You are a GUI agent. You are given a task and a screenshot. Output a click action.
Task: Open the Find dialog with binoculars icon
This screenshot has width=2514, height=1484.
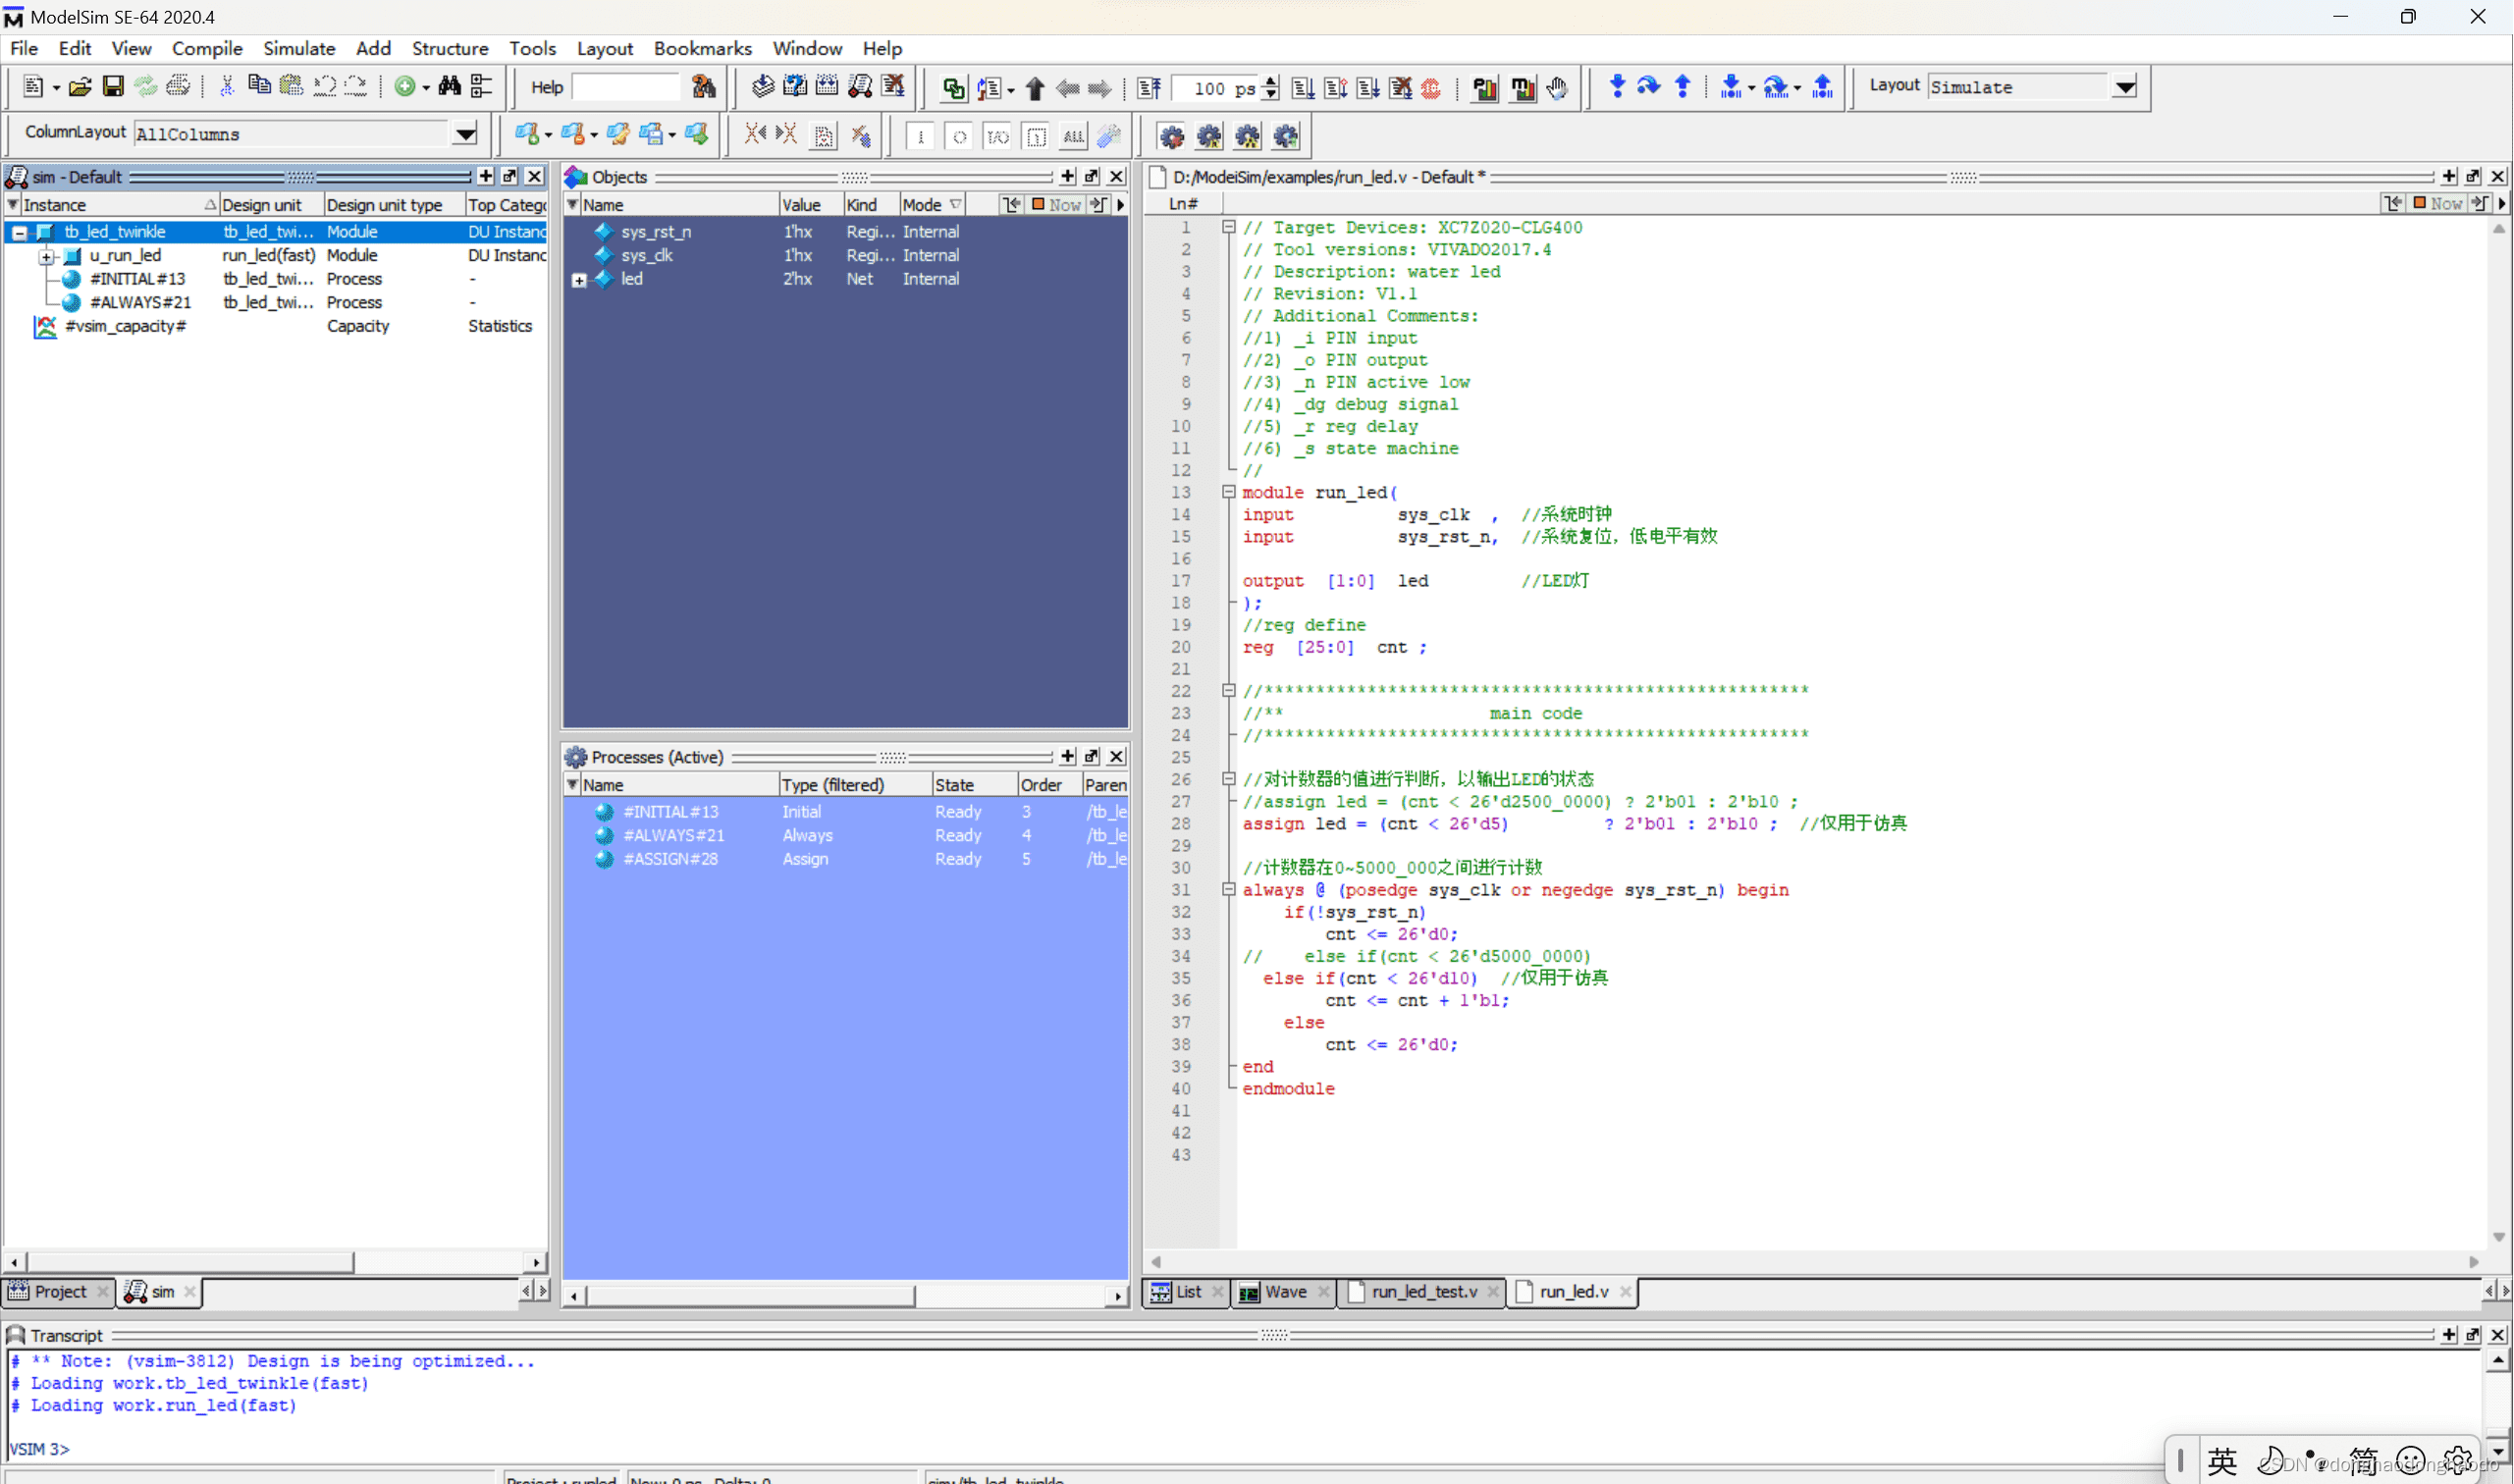coord(450,86)
